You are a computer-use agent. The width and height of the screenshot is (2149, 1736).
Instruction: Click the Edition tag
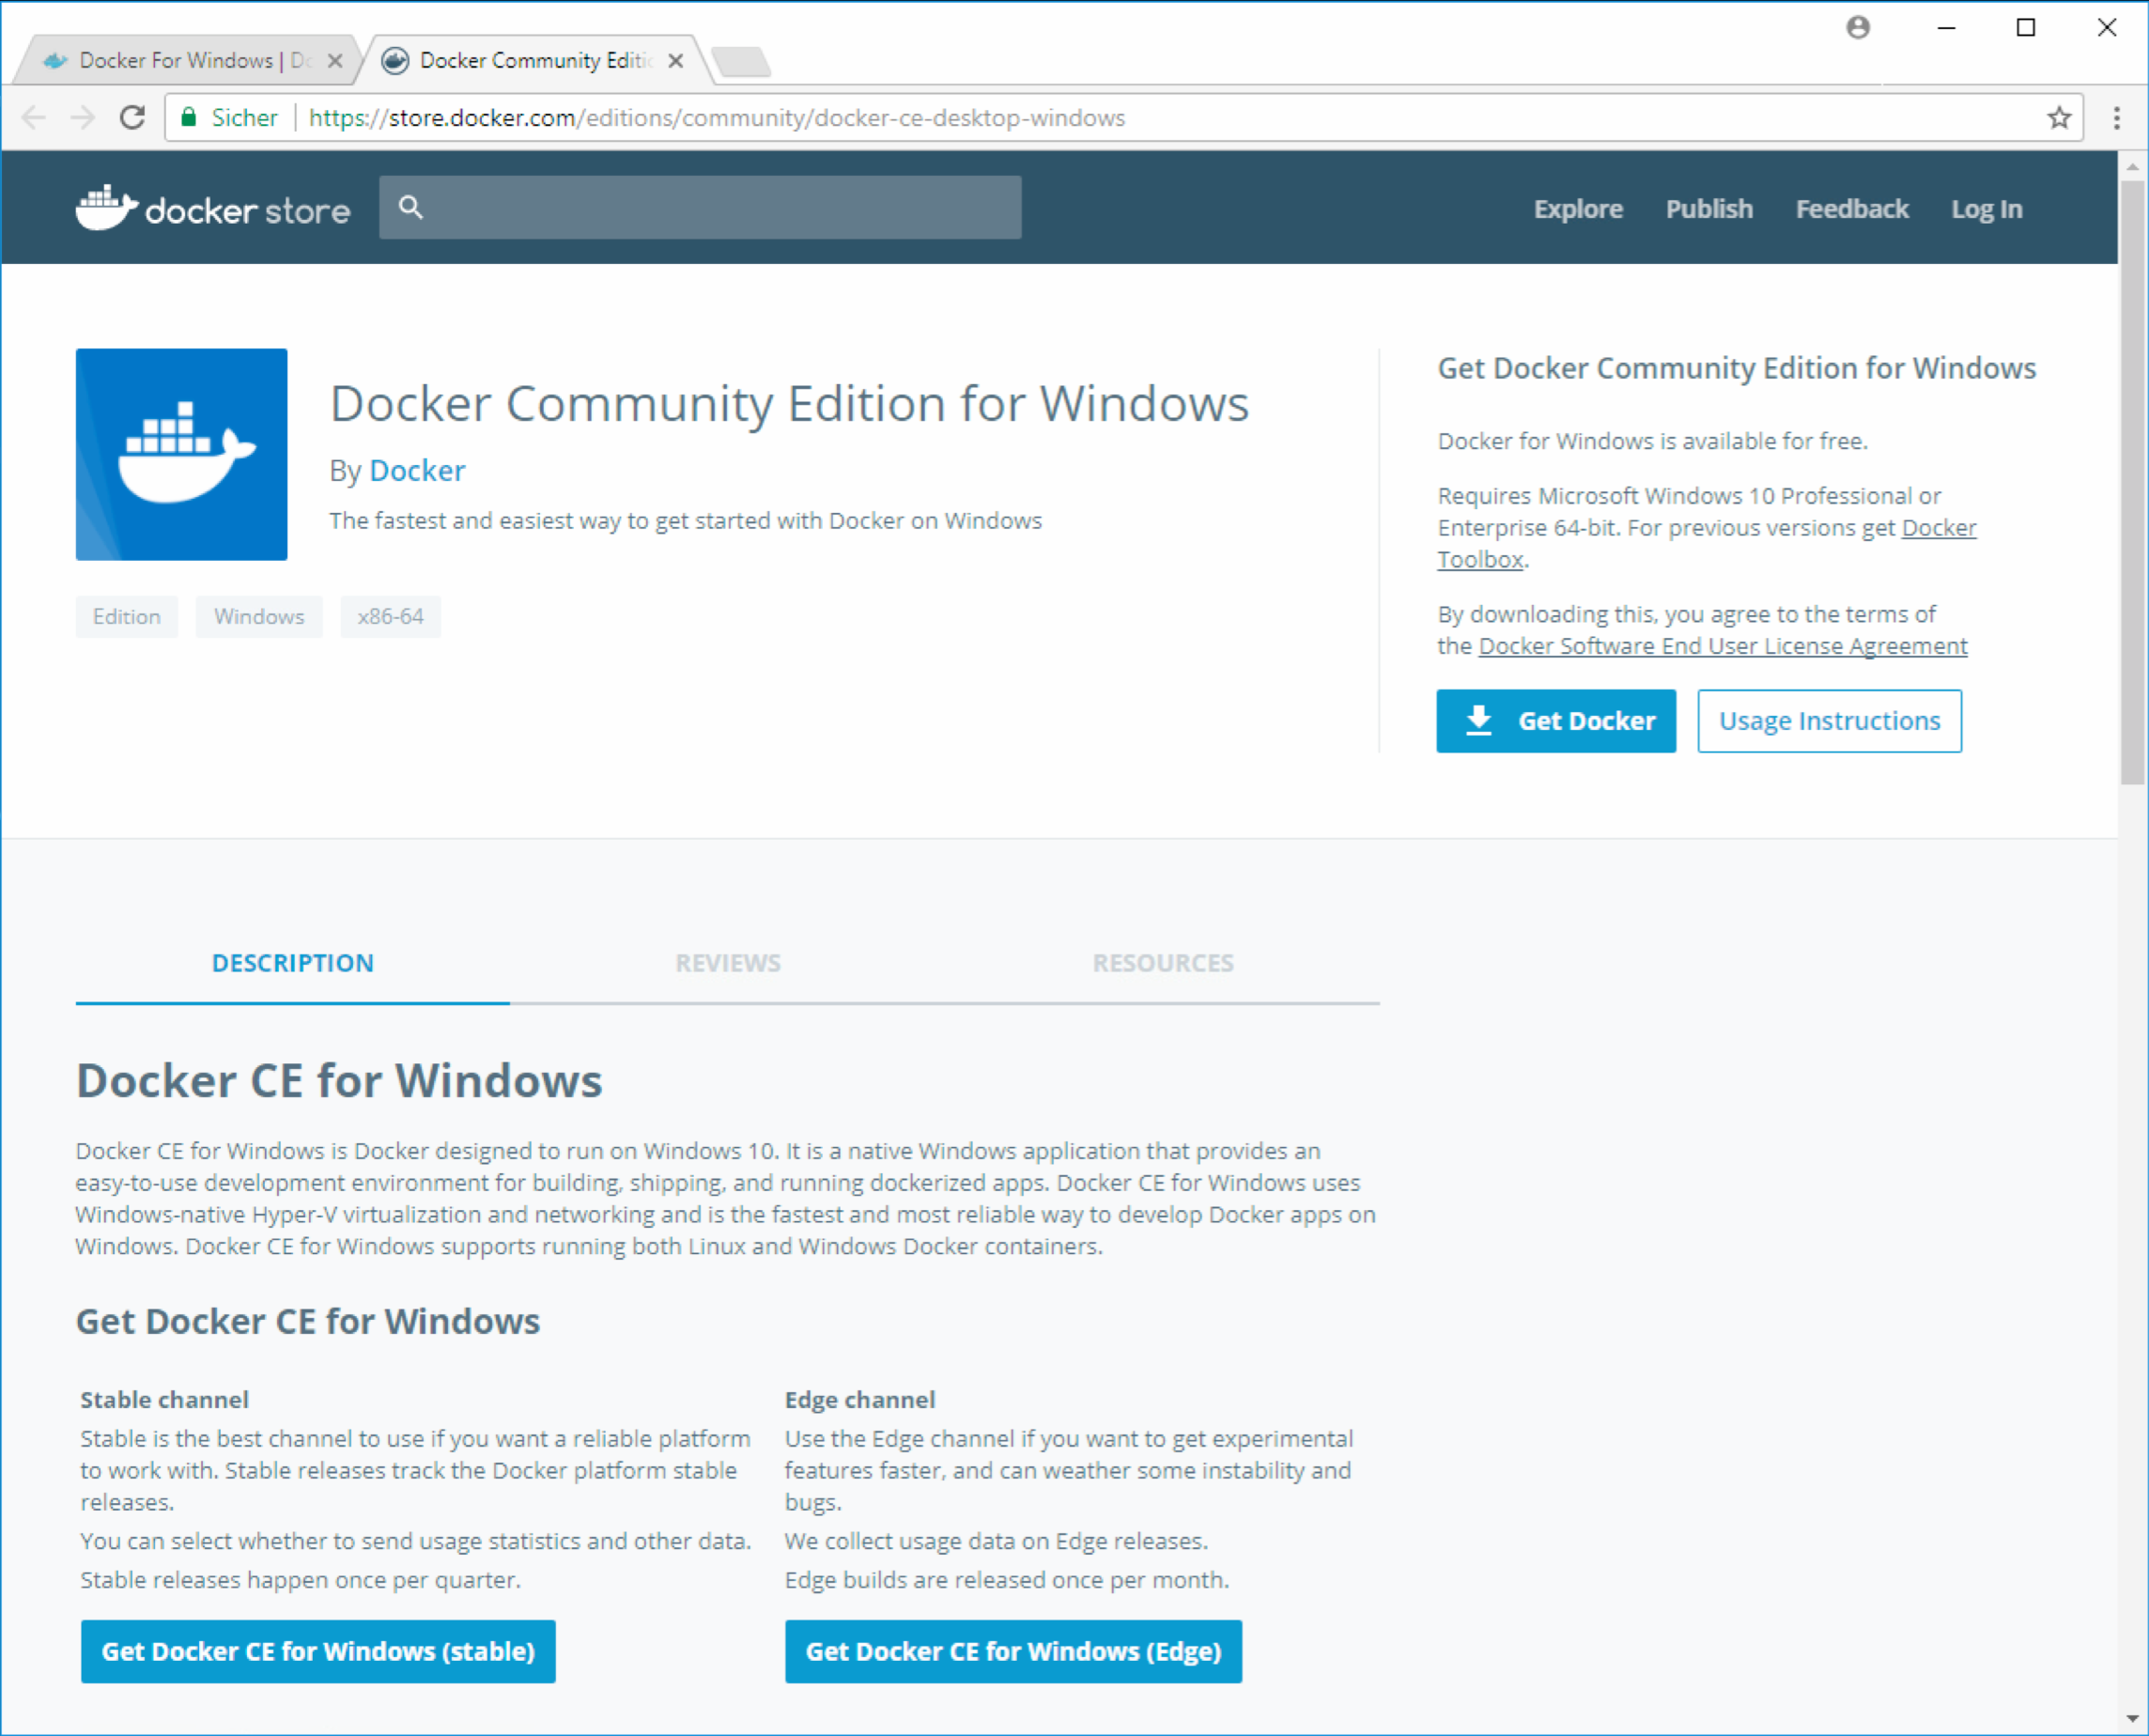[x=127, y=616]
